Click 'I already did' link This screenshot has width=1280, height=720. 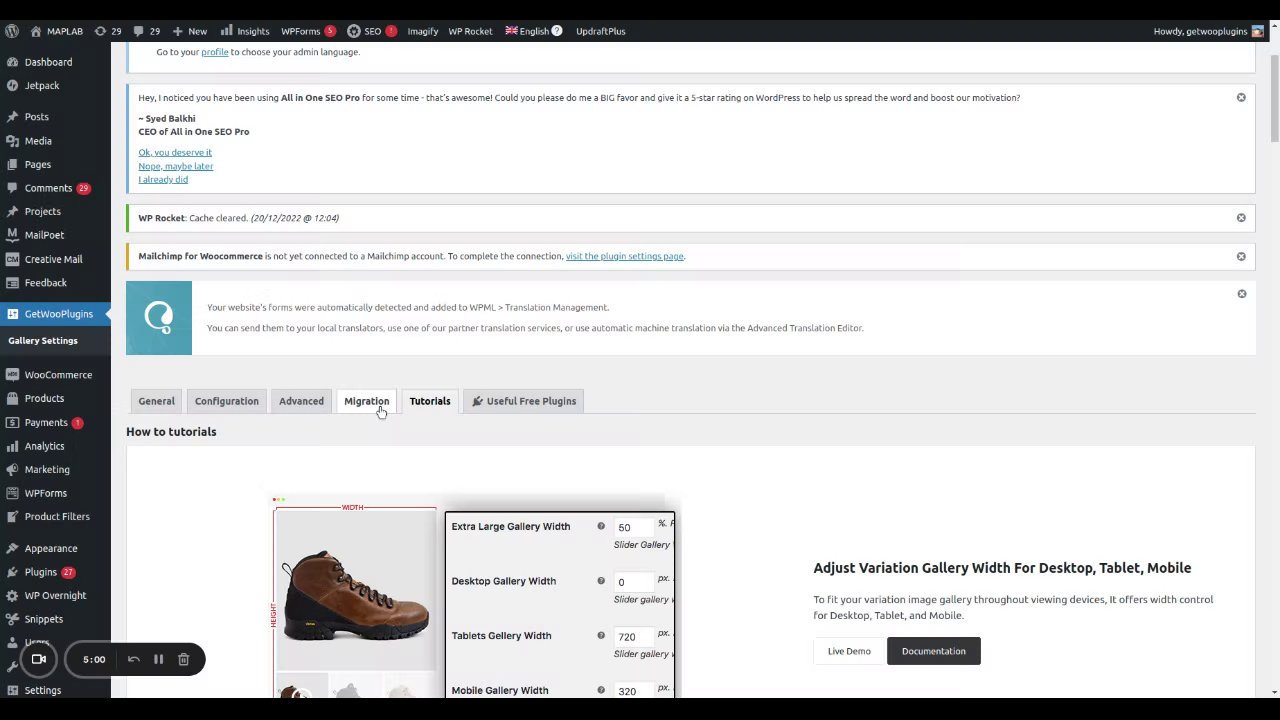click(163, 180)
